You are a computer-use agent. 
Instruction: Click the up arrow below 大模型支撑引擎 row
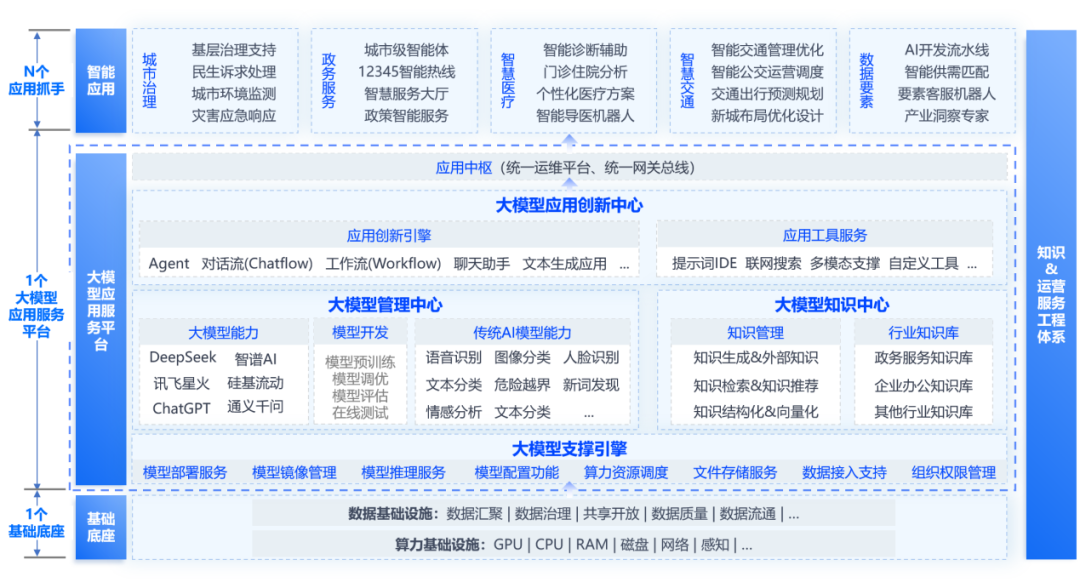coord(569,488)
